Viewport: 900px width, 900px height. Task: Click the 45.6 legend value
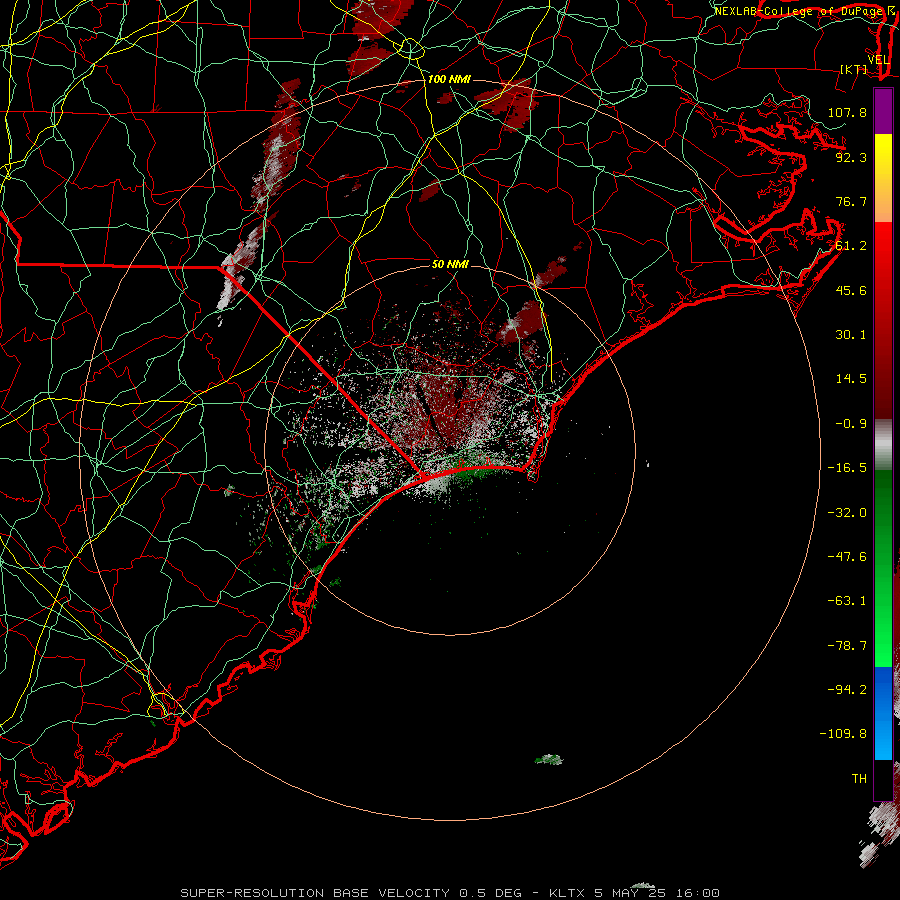[x=851, y=290]
